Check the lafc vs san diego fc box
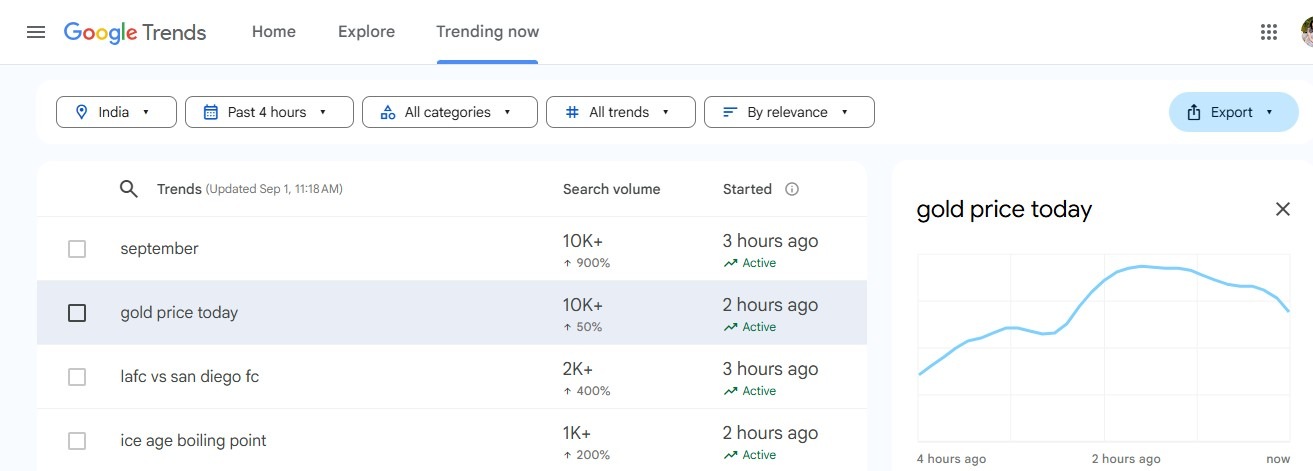 click(77, 377)
